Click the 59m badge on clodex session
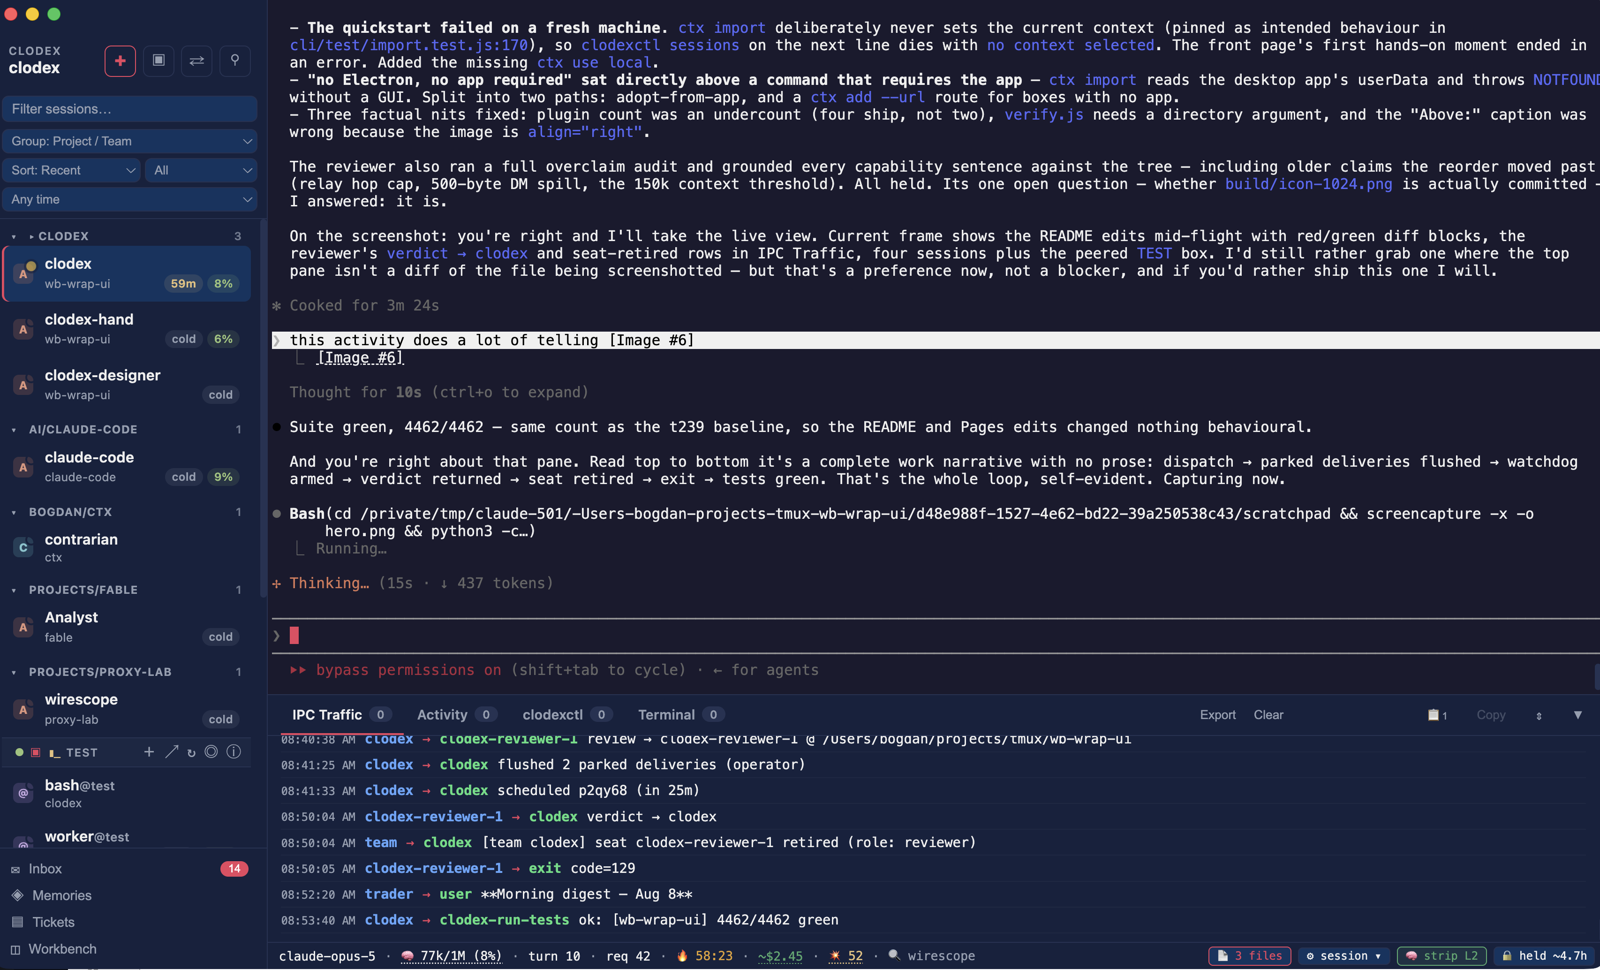This screenshot has width=1600, height=970. coord(183,284)
